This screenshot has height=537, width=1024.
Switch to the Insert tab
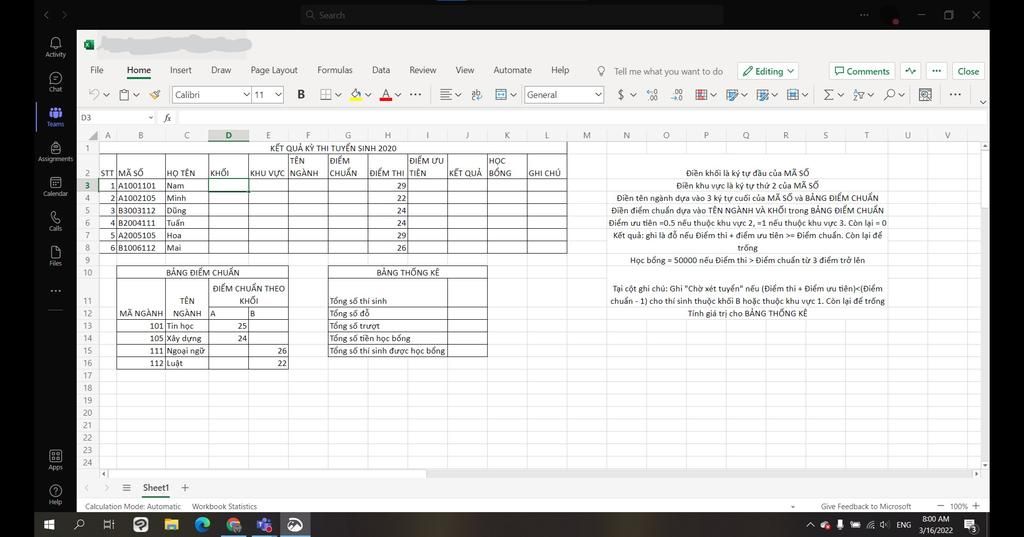[x=181, y=70]
